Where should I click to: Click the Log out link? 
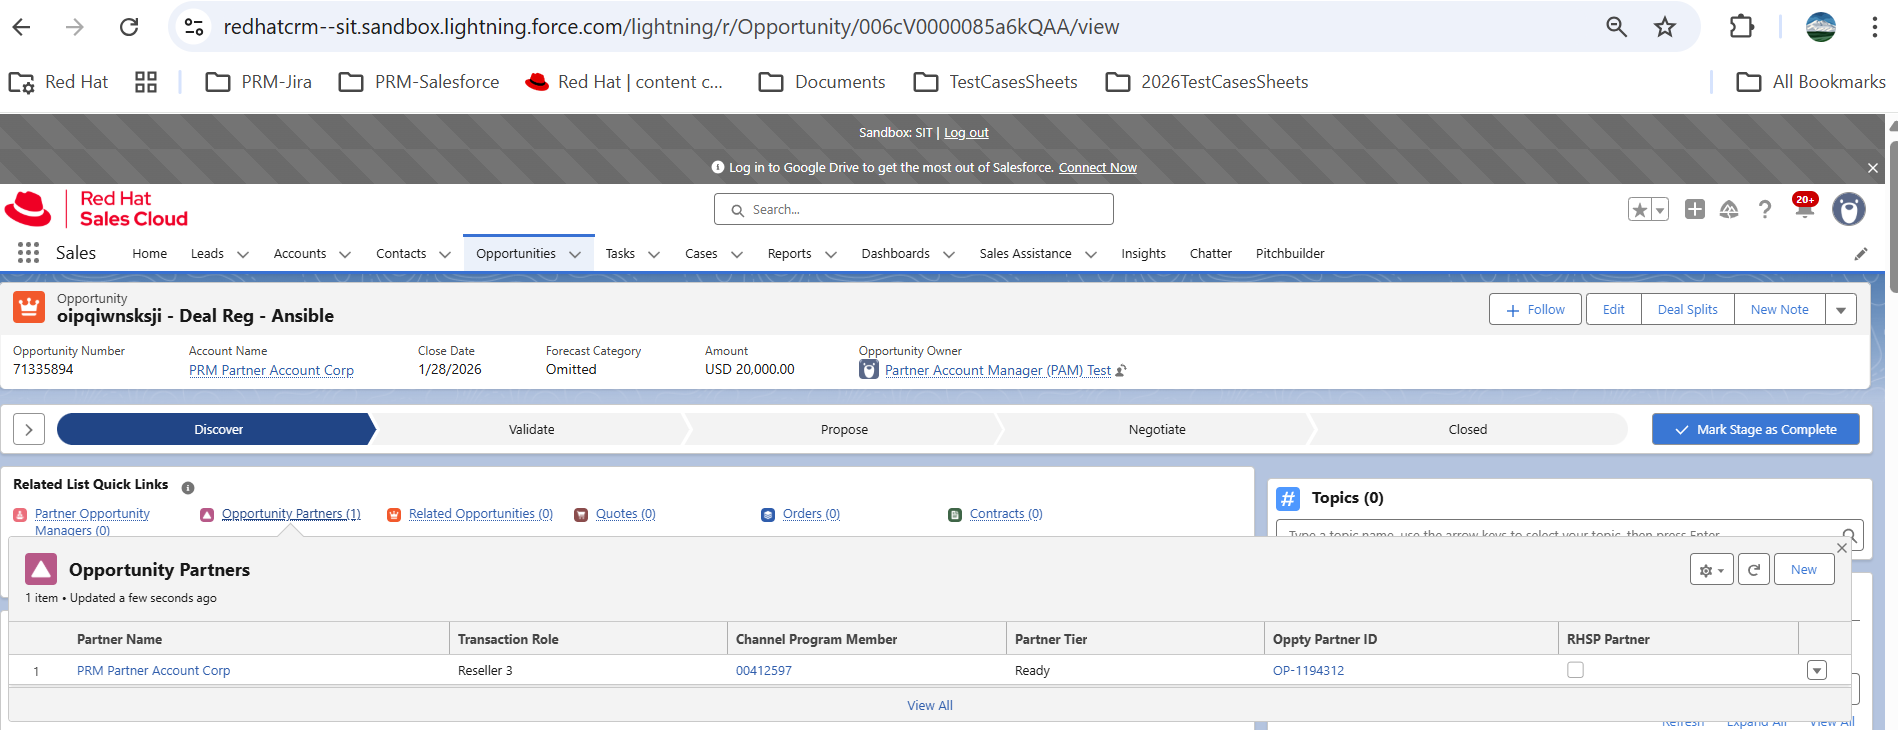pos(966,133)
